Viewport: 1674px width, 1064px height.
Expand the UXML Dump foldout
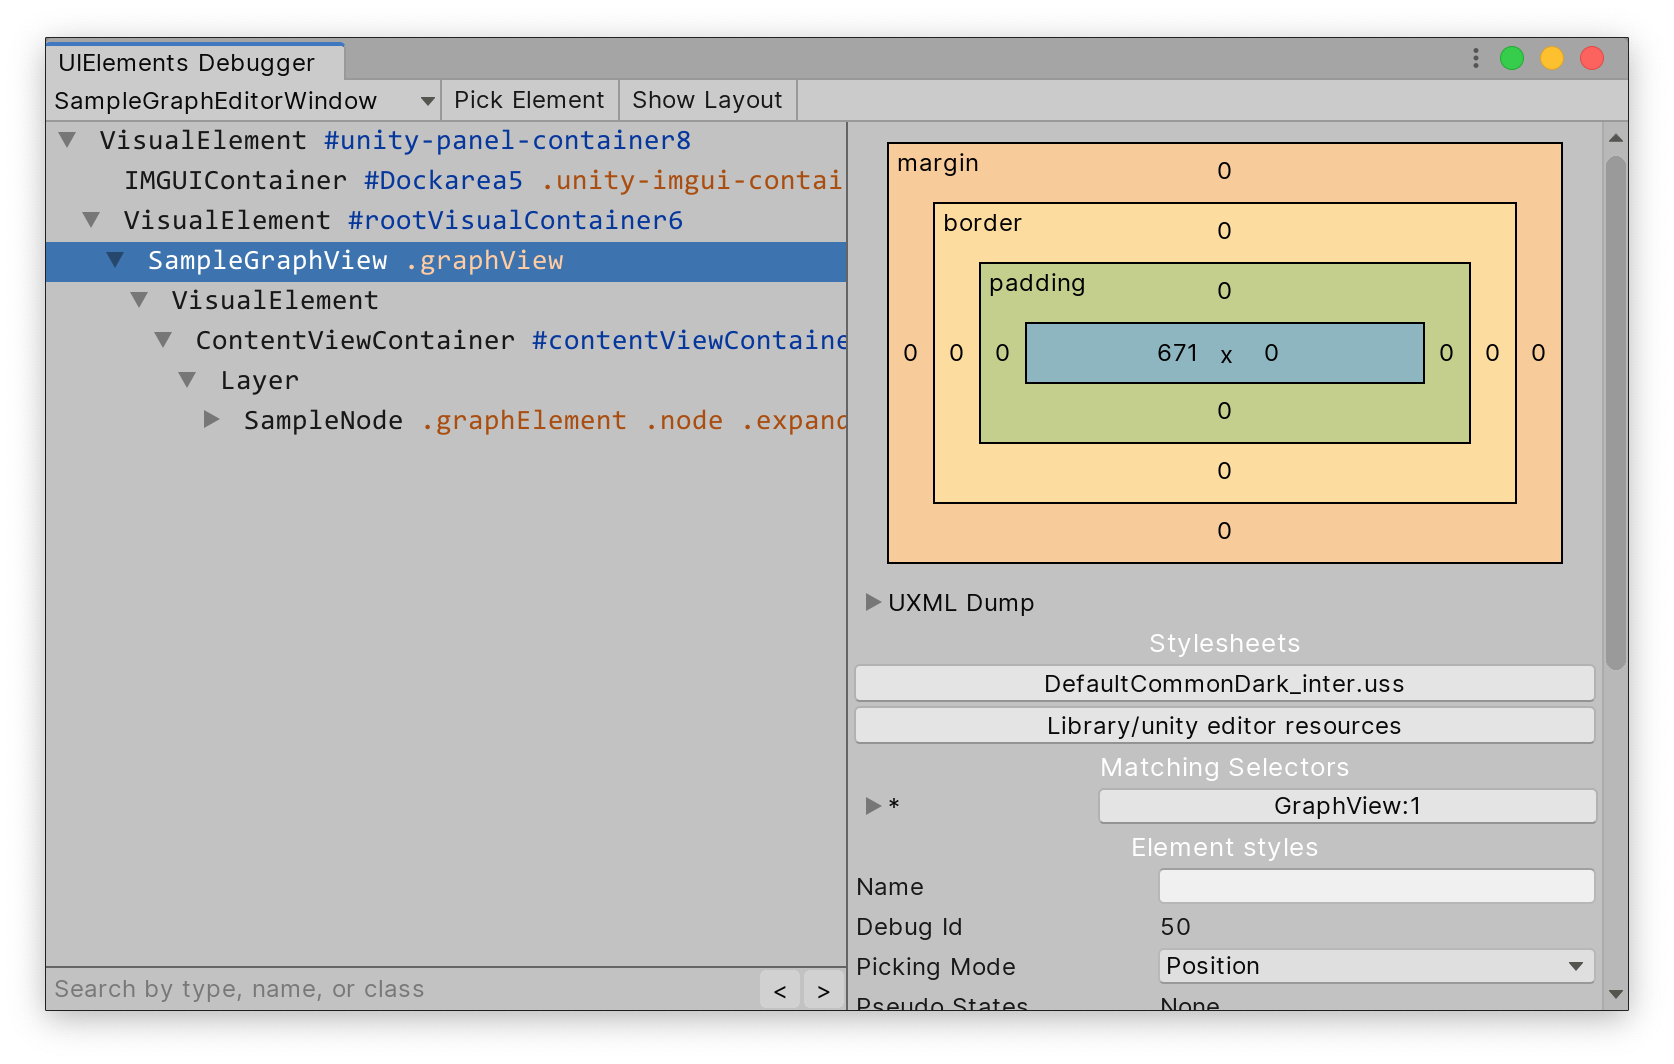873,602
